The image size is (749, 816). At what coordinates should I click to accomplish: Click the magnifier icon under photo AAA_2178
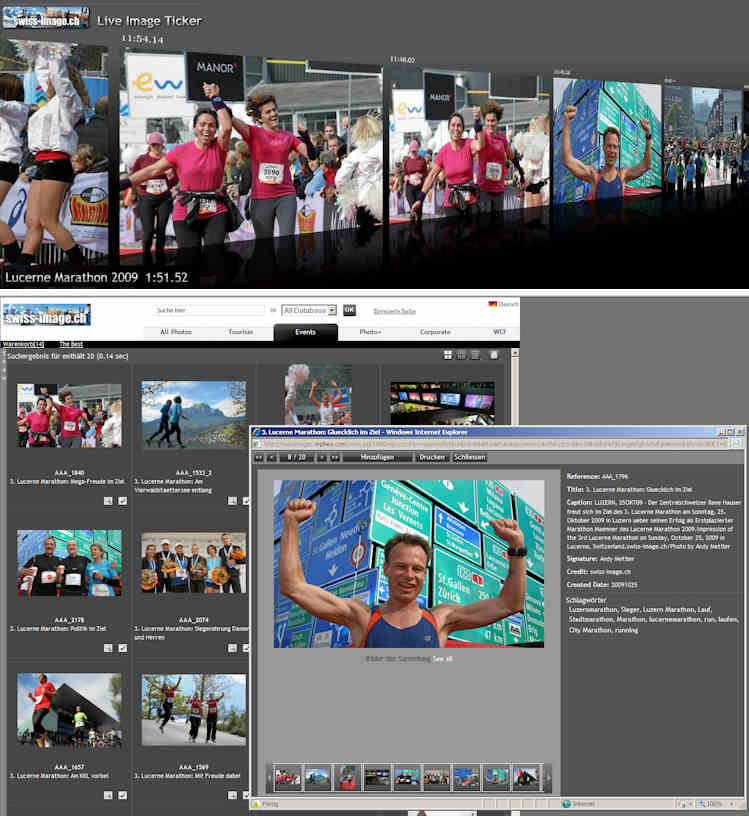(x=108, y=648)
